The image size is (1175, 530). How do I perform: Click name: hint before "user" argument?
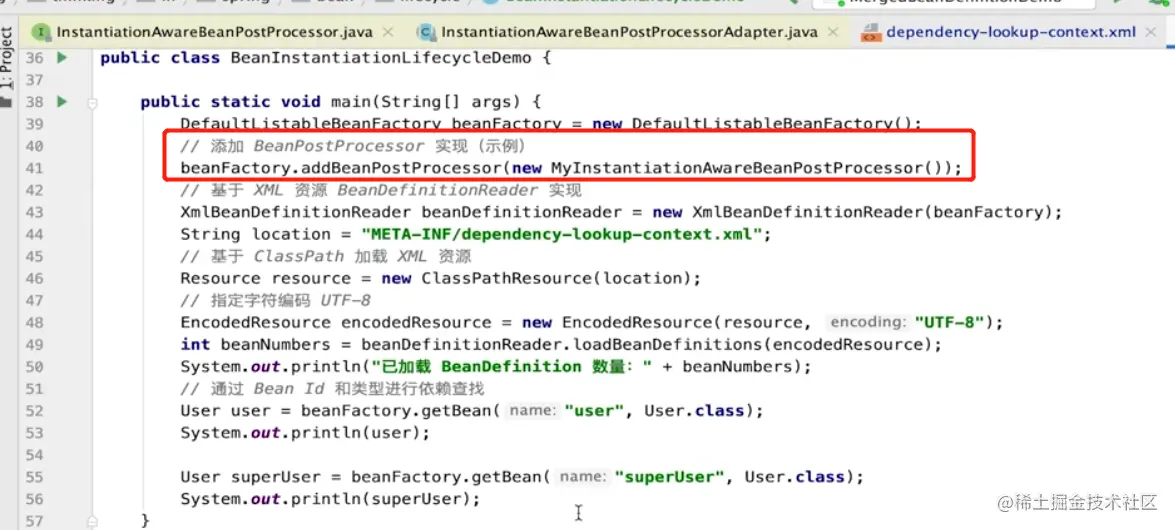[x=533, y=411]
